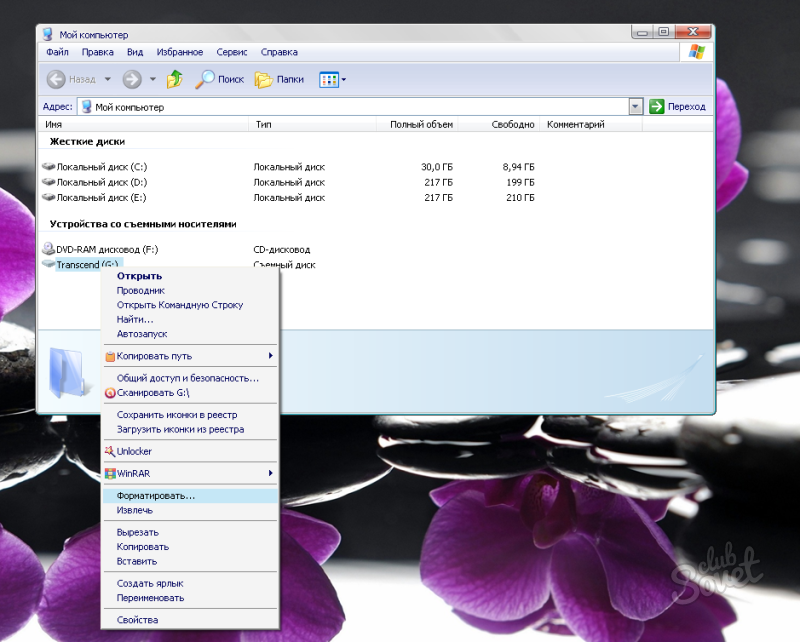
Task: Click Unlocker in the context menu
Action: pos(134,451)
